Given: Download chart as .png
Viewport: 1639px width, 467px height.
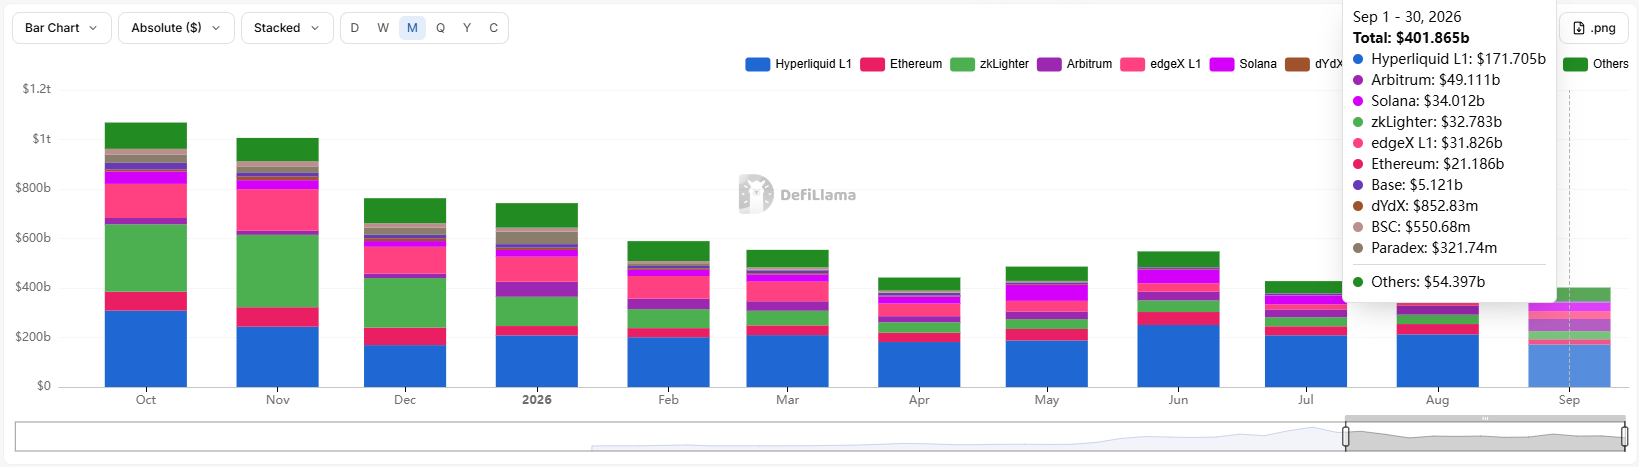Looking at the screenshot, I should [1594, 28].
